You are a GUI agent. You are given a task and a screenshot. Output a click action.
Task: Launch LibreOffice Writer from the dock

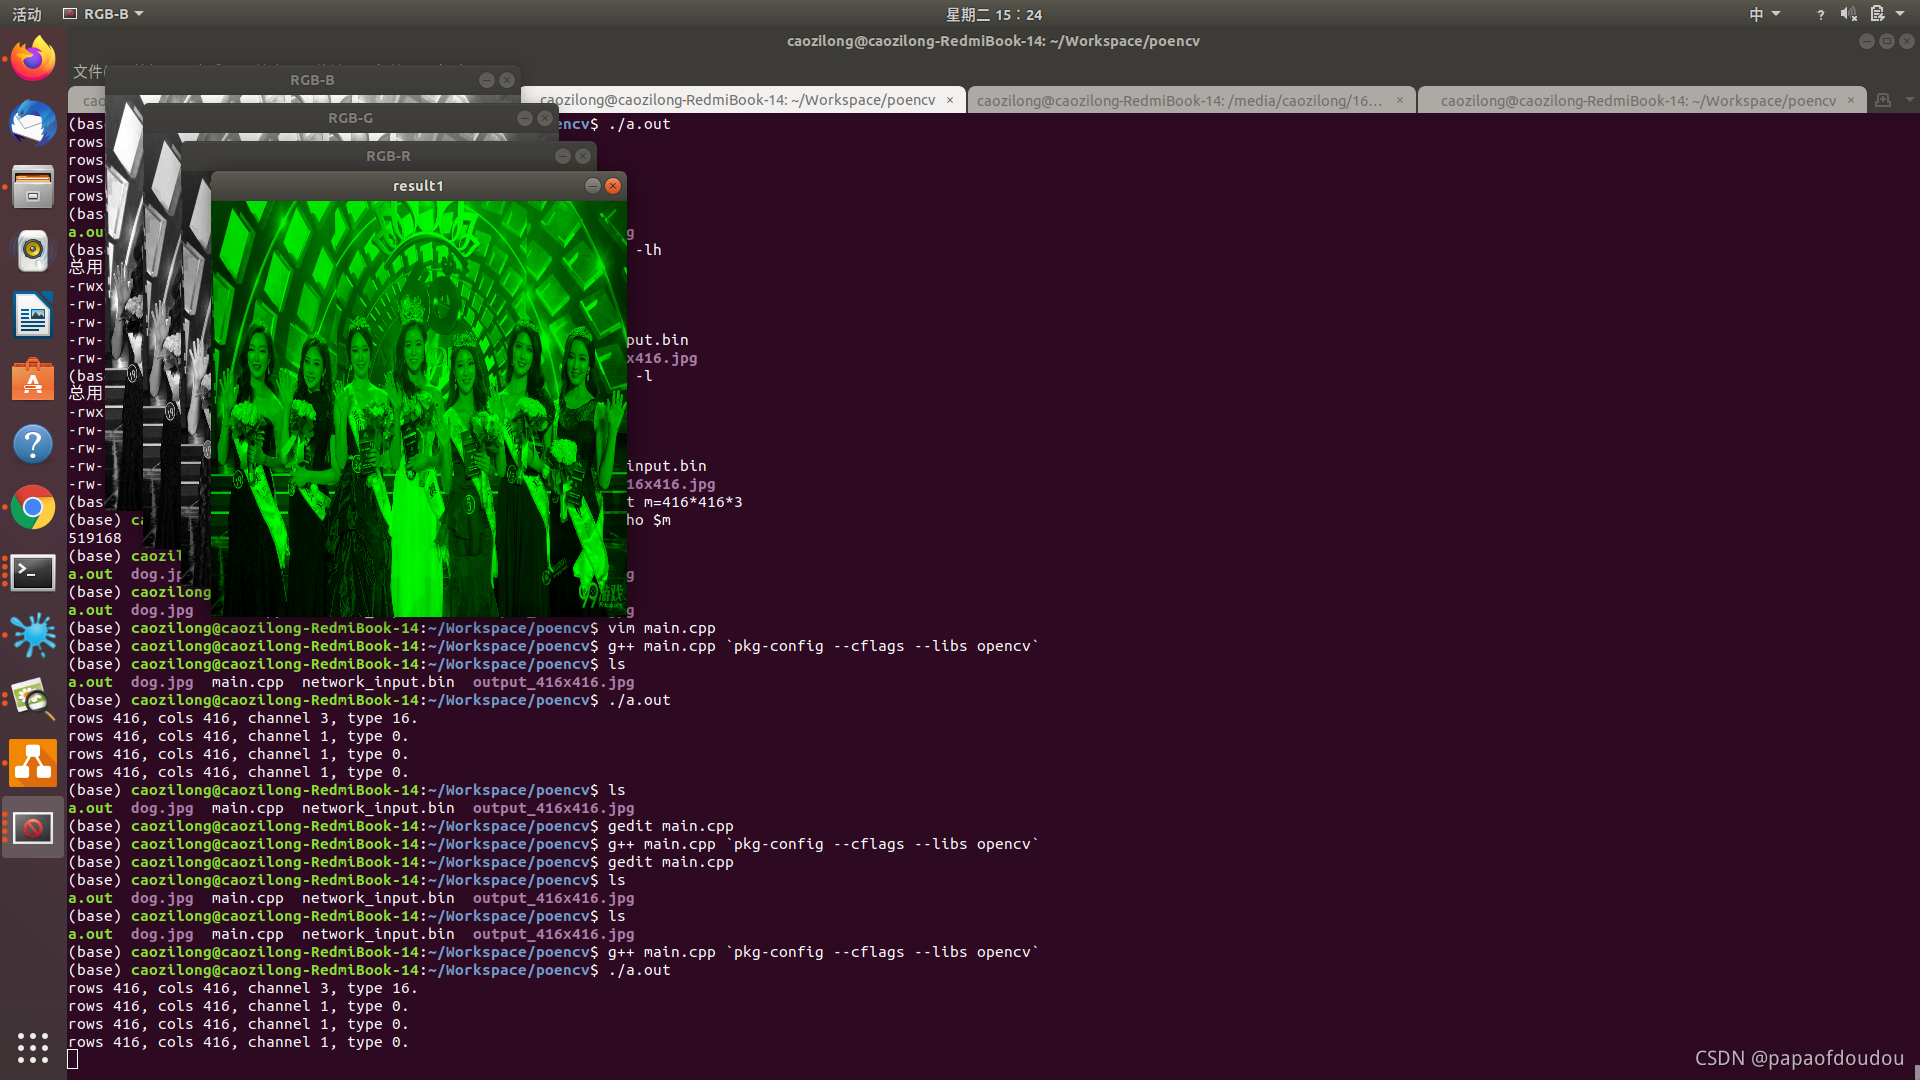33,315
